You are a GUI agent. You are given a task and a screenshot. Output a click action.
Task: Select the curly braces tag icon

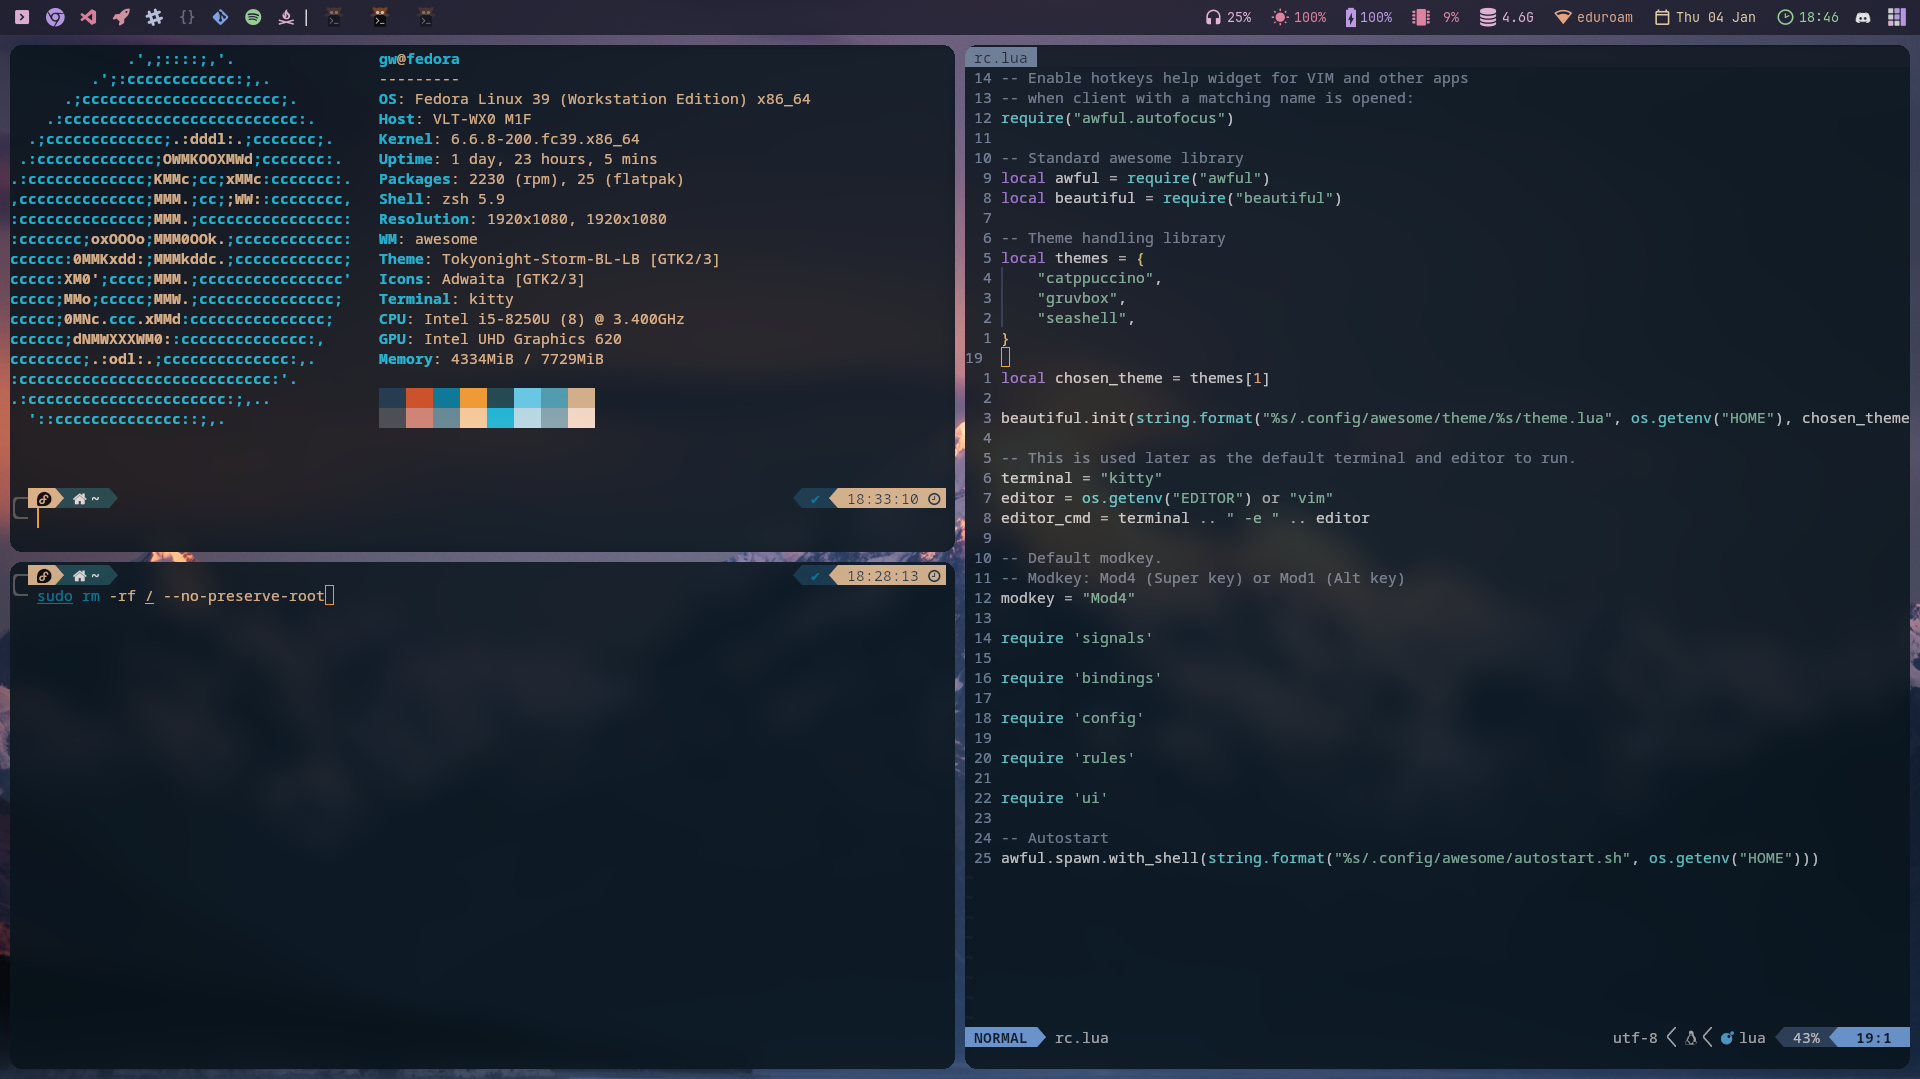(x=187, y=17)
